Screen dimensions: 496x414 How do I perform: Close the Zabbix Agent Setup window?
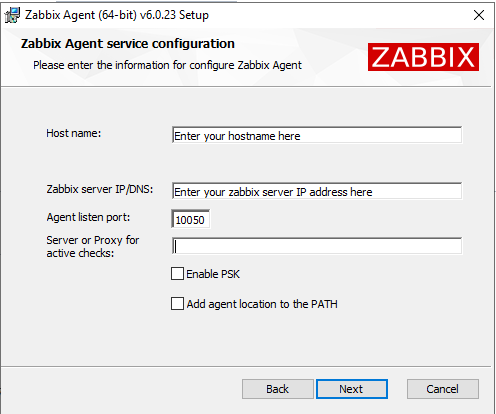pyautogui.click(x=479, y=15)
